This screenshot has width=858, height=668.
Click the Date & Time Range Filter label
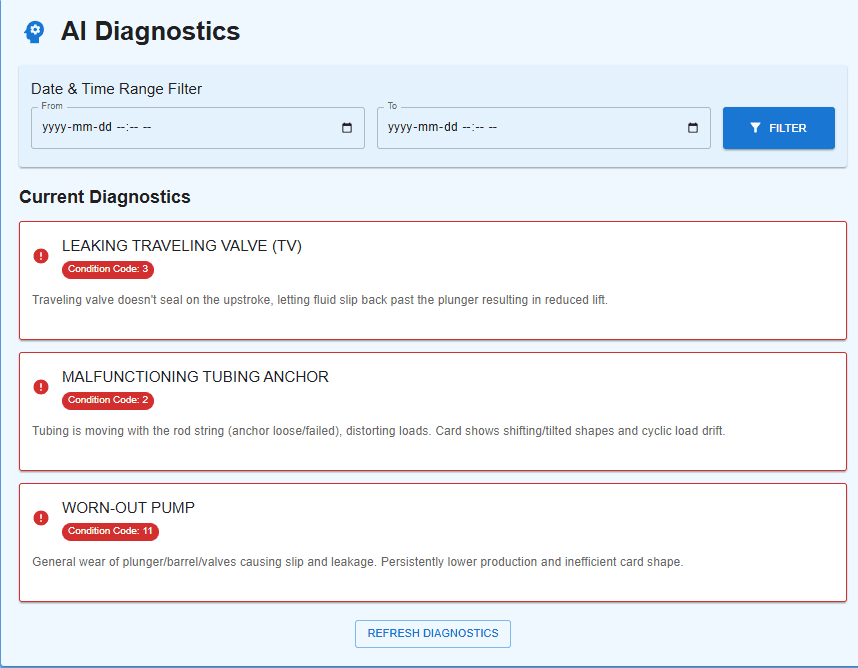(x=116, y=89)
